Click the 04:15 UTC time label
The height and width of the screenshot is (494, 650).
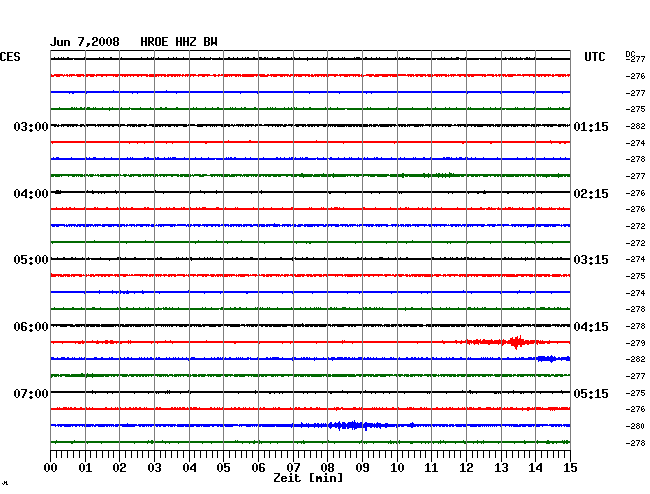click(591, 327)
